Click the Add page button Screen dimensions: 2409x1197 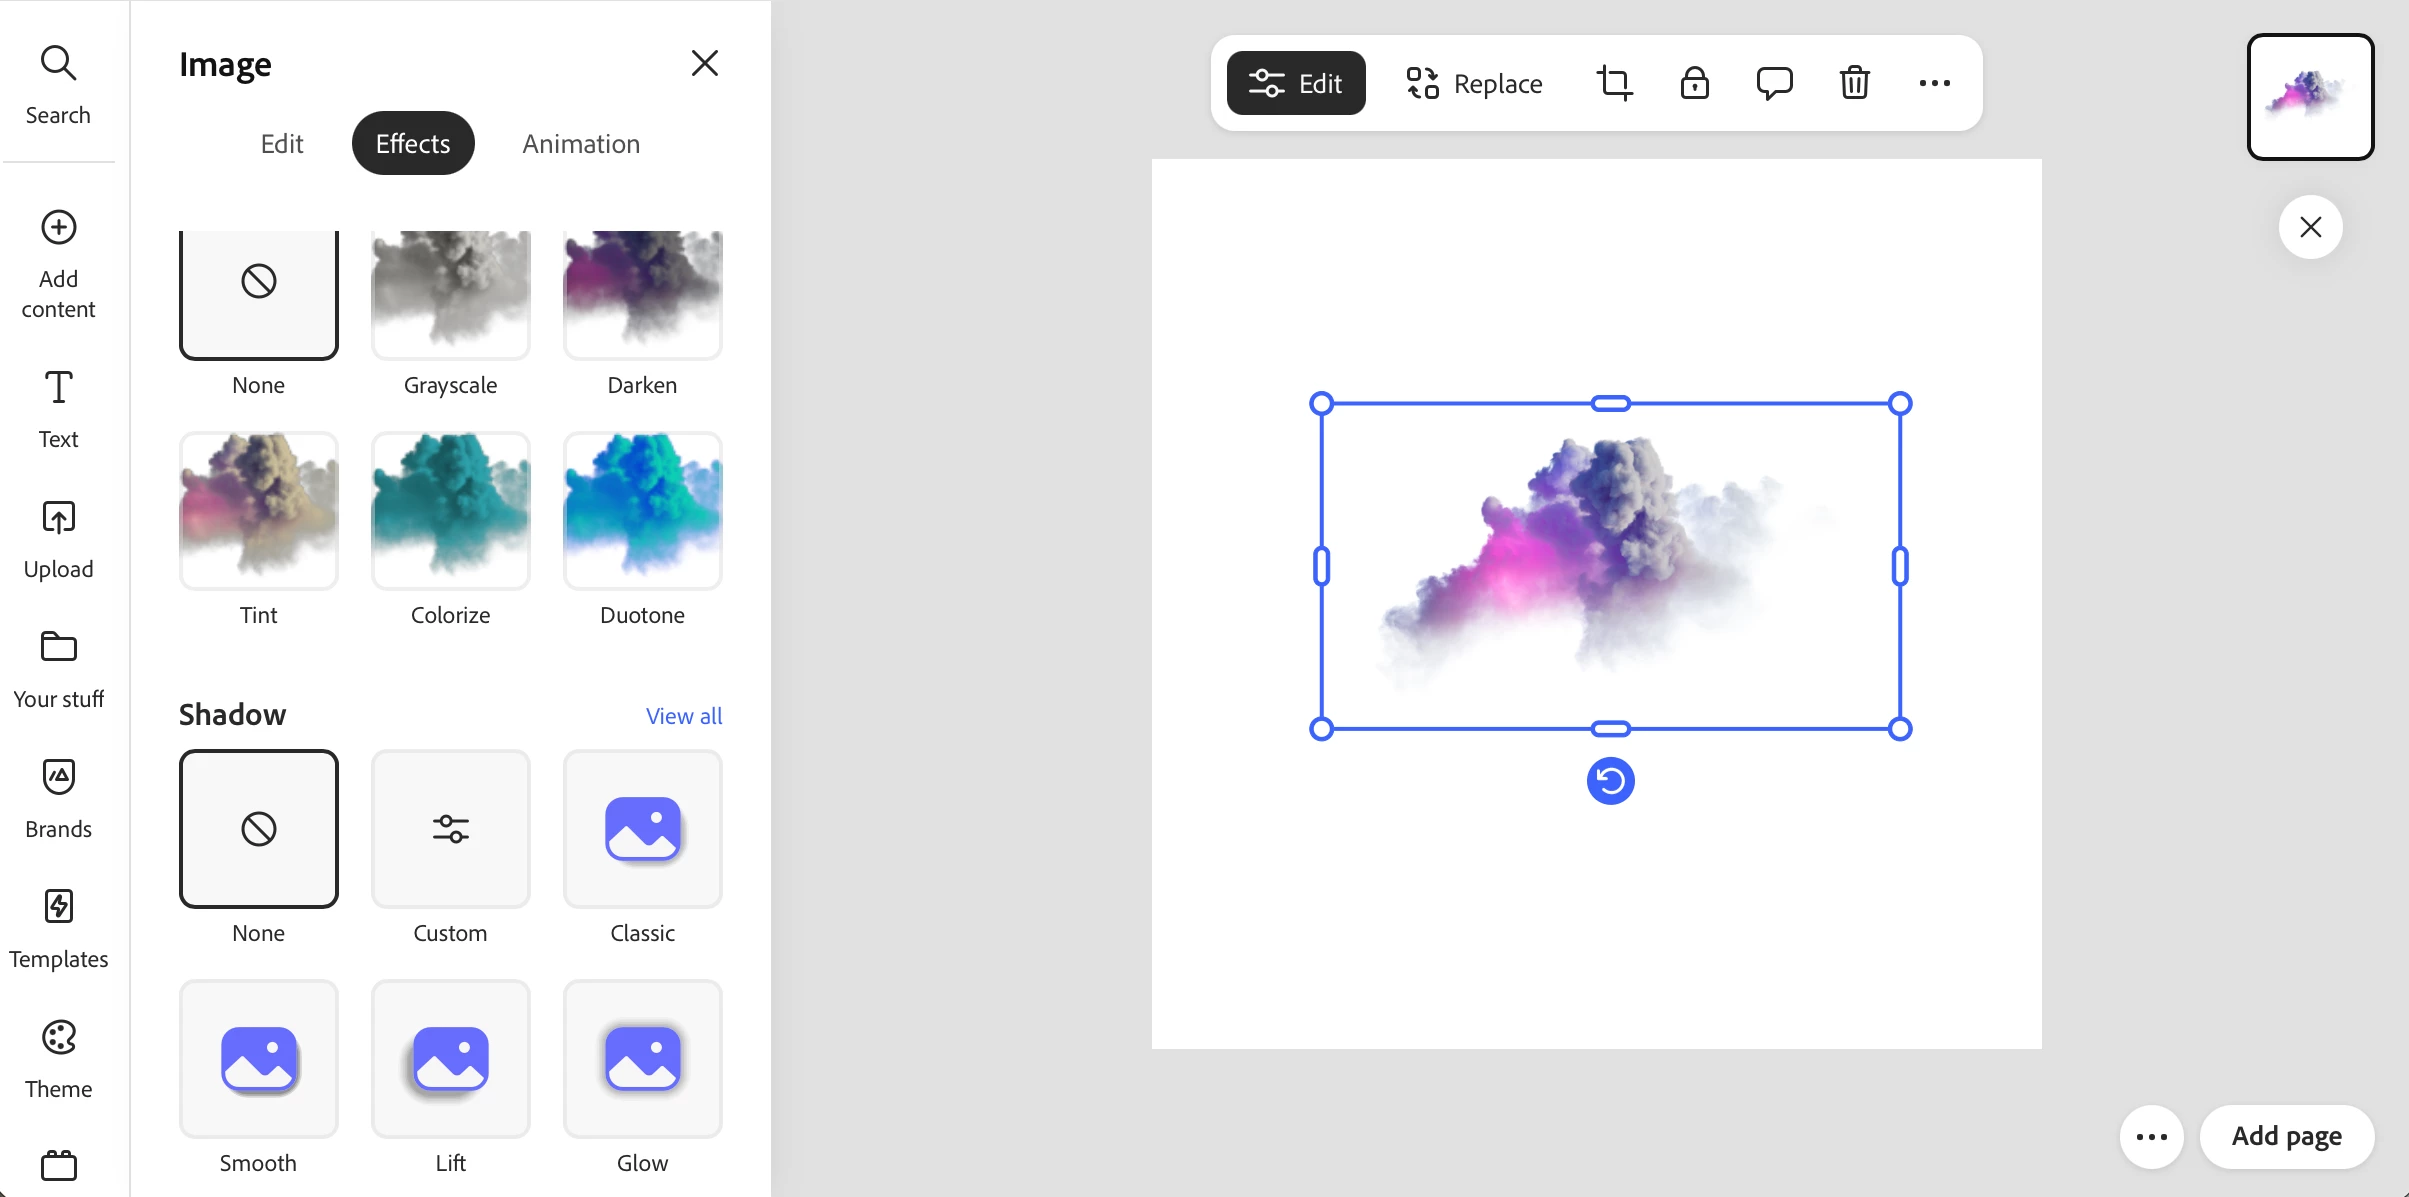click(x=2286, y=1137)
